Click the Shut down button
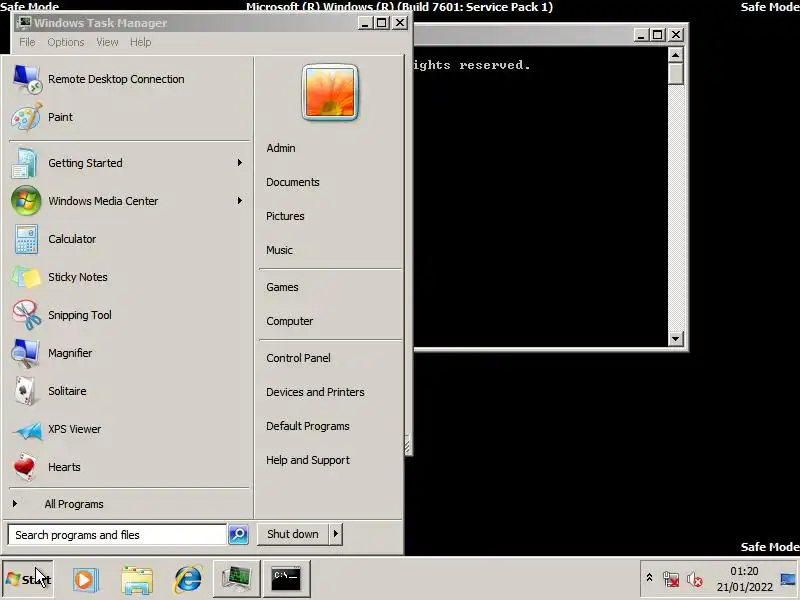This screenshot has width=800, height=600. [x=293, y=534]
